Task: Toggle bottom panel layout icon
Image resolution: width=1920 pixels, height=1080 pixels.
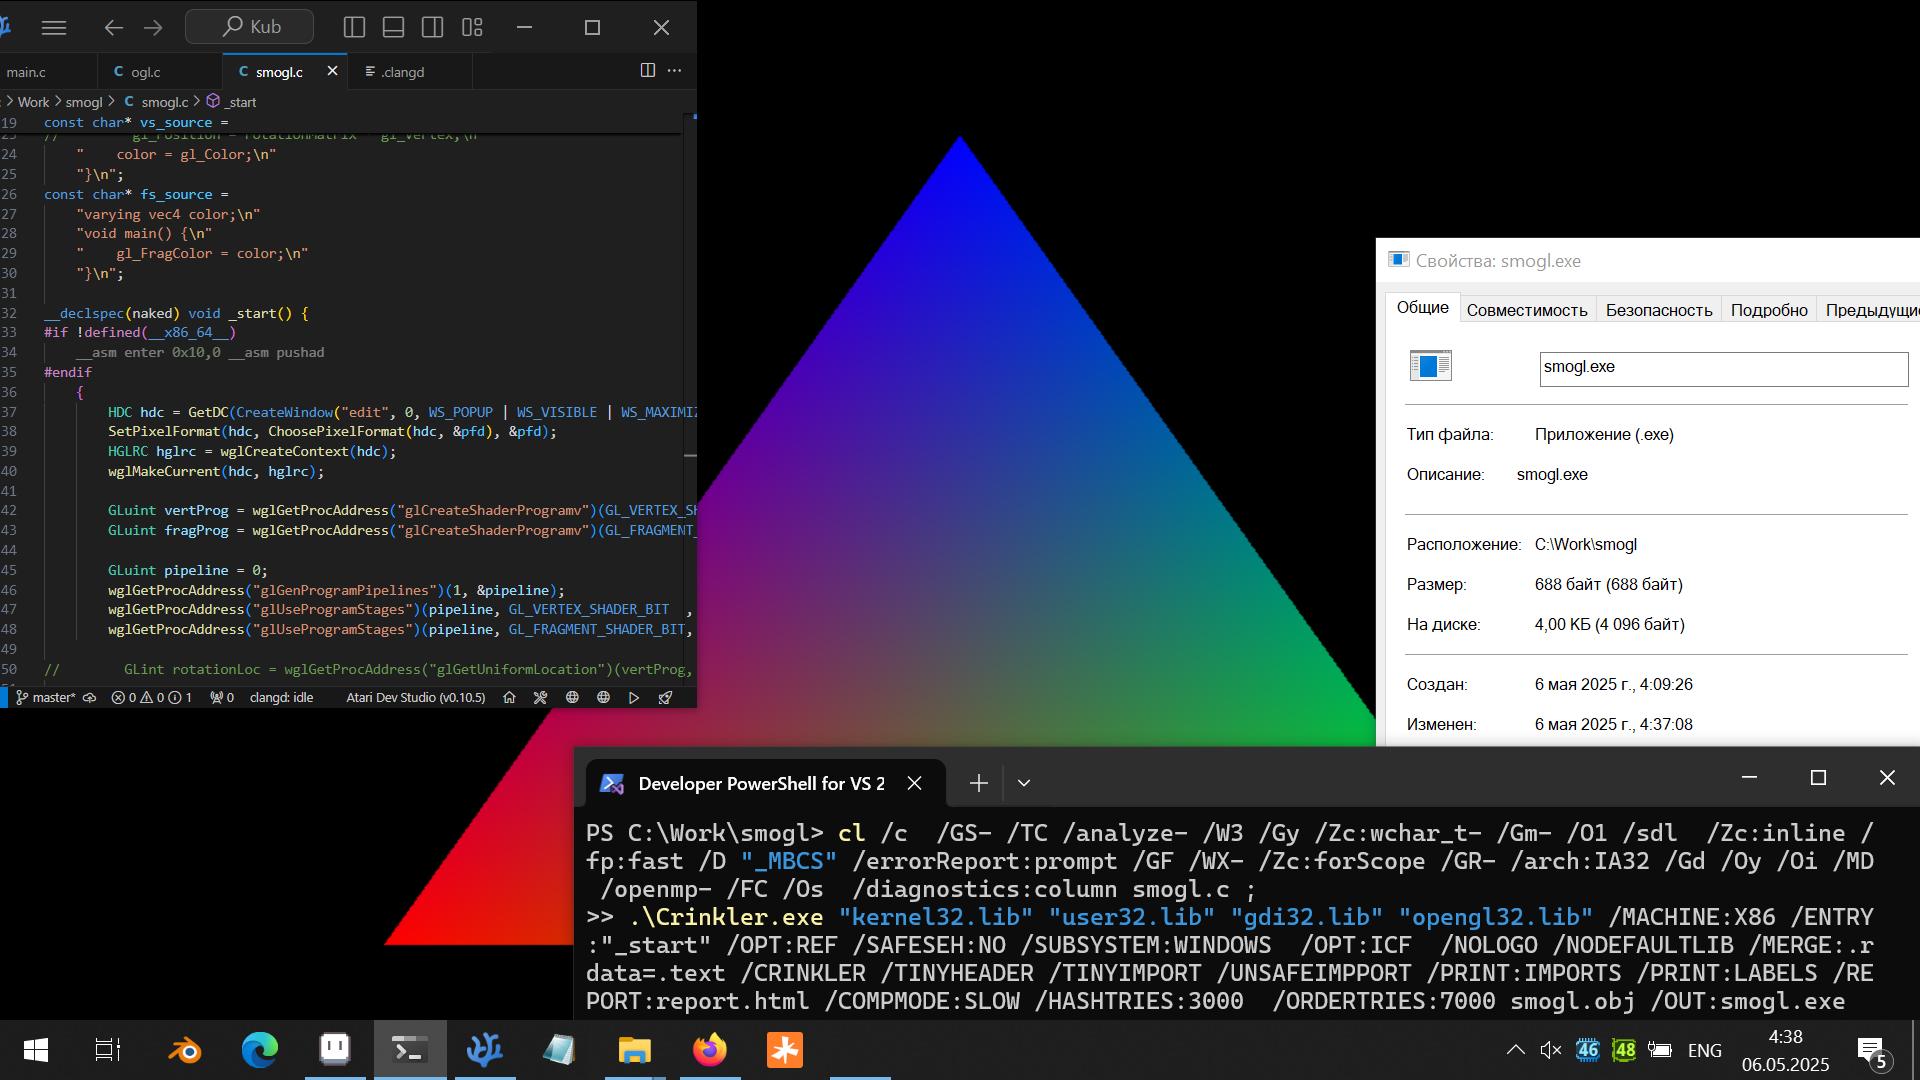Action: [x=393, y=27]
